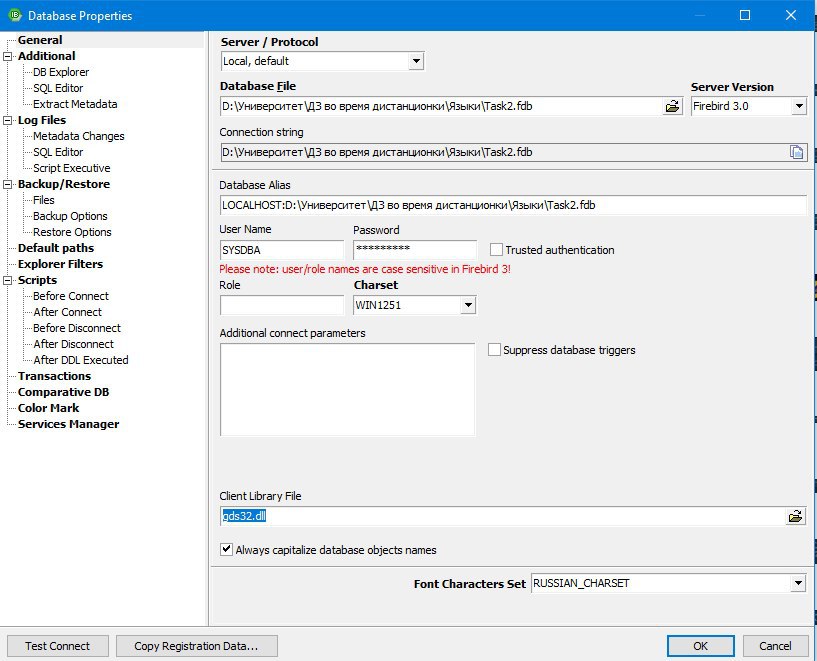Collapse the Log Files tree node
Screen dimensions: 817x661
point(7,120)
